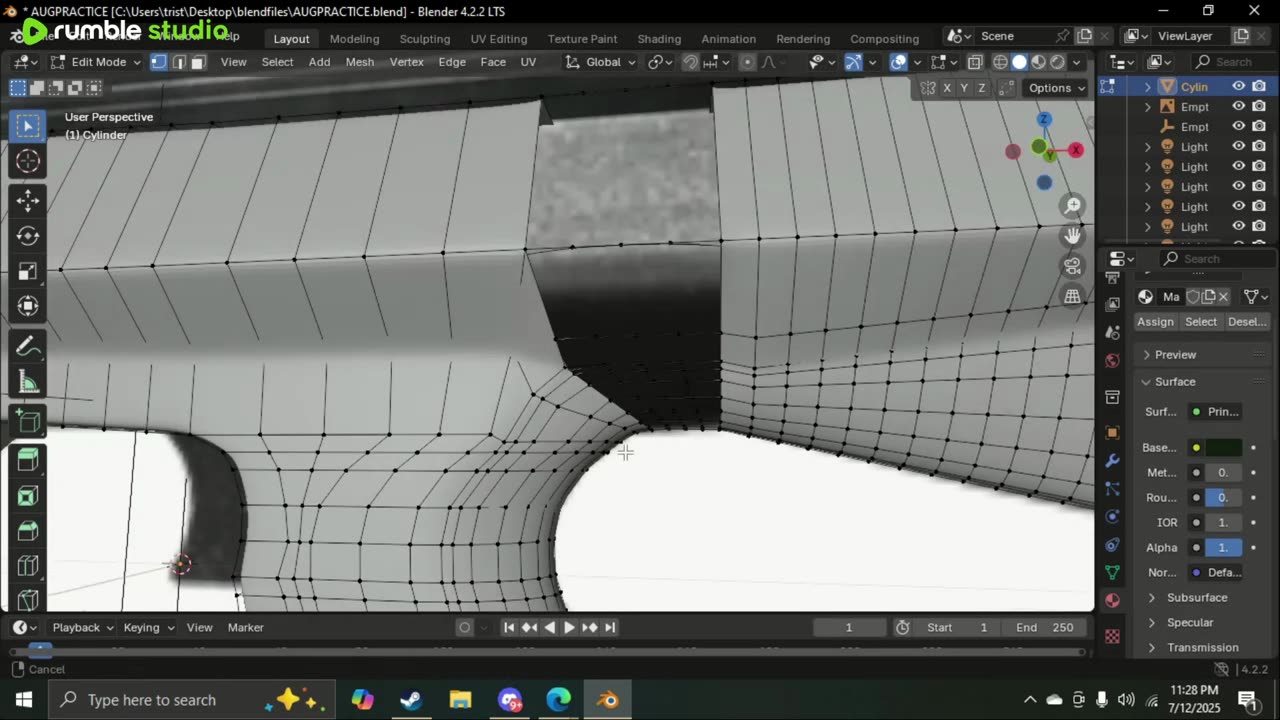The image size is (1280, 720).
Task: Toggle X-ray view in header
Action: [x=974, y=62]
